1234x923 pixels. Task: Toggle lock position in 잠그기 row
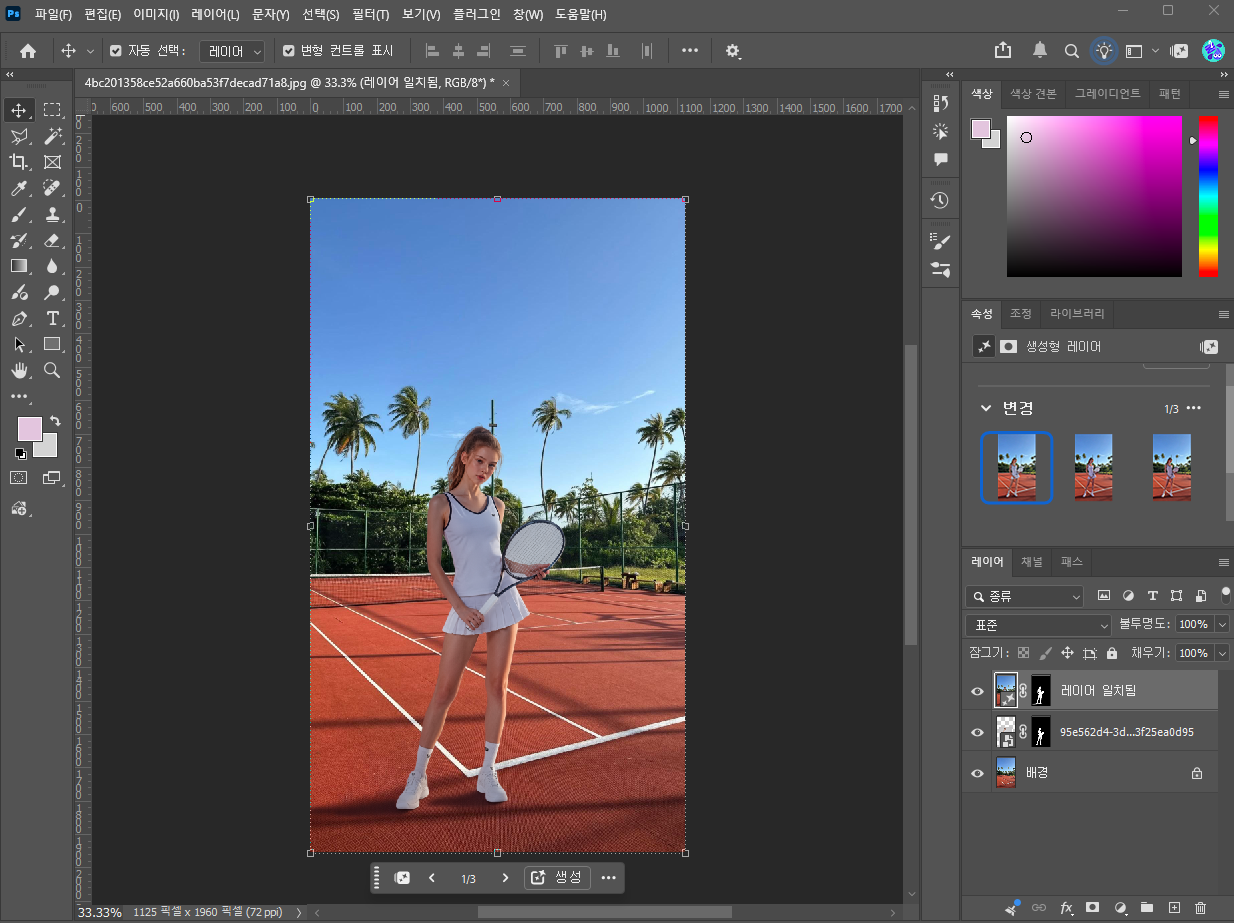(x=1067, y=653)
